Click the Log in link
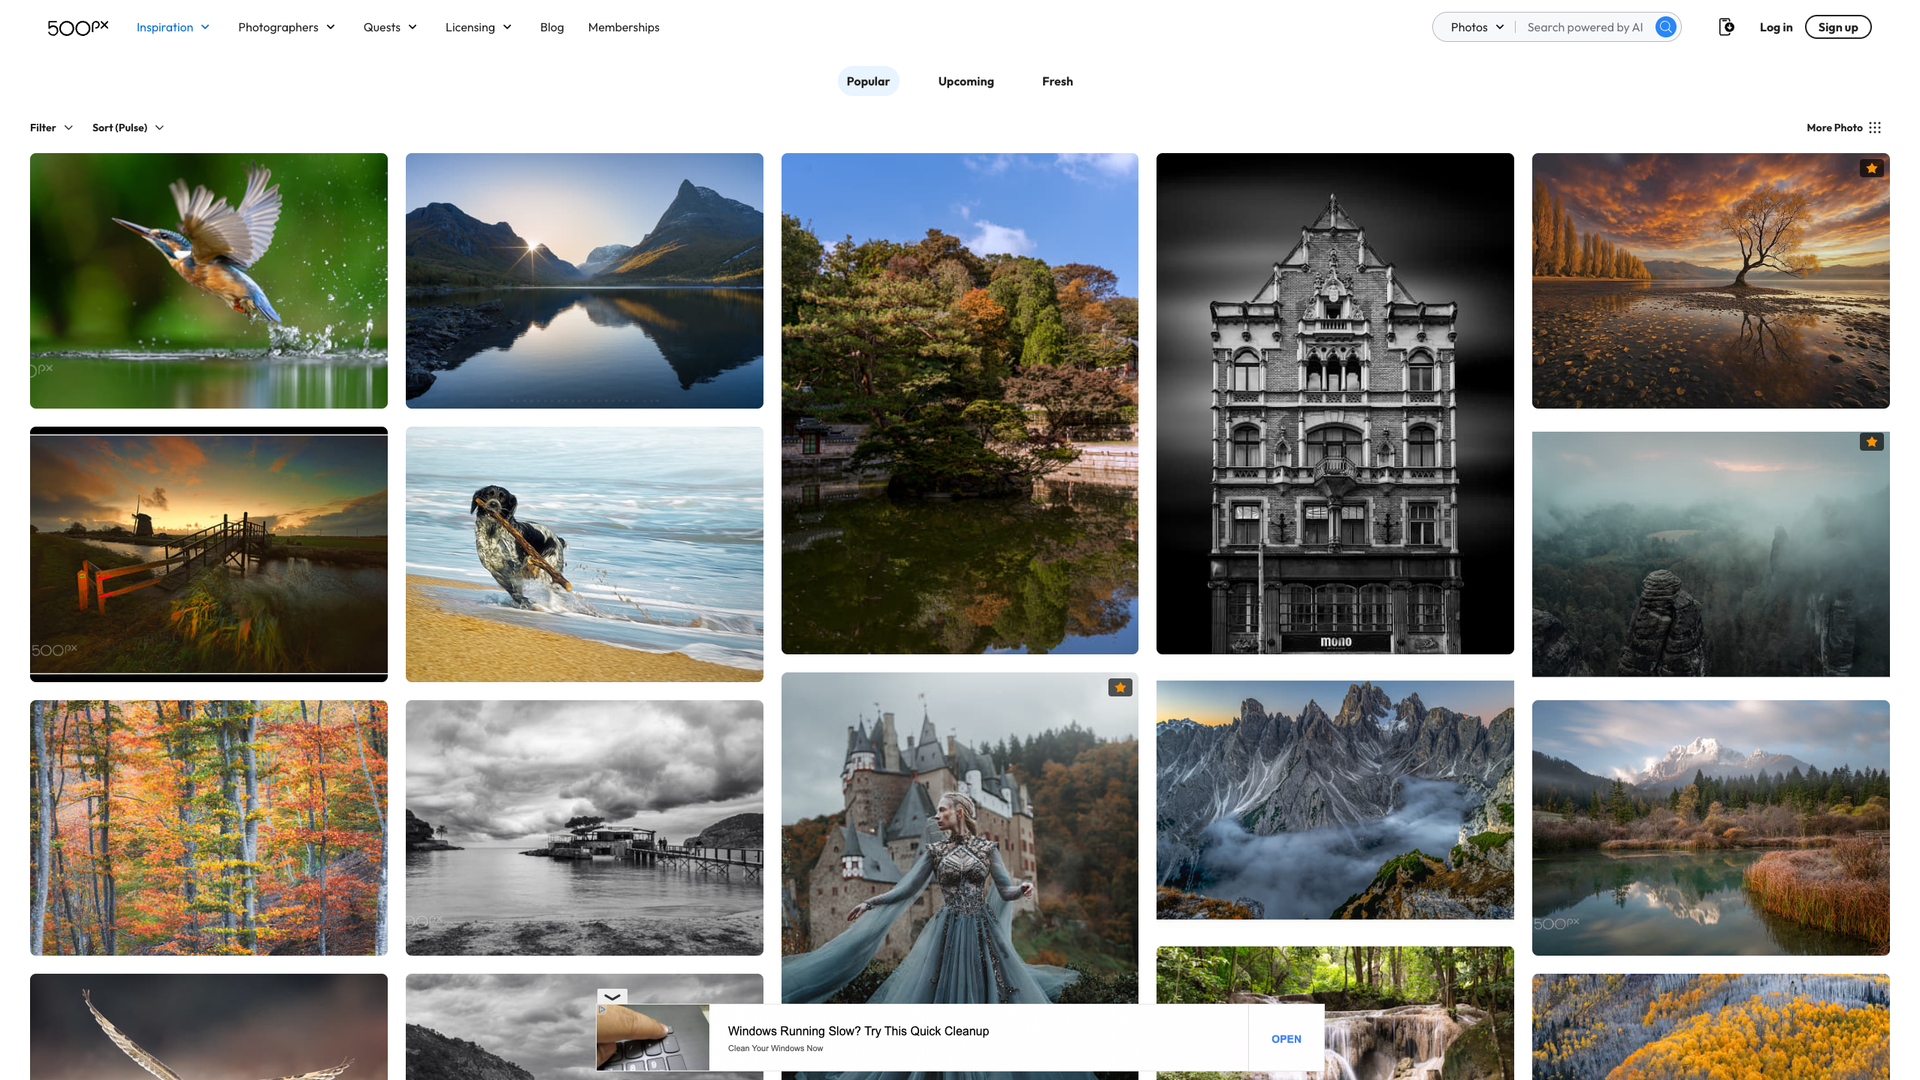This screenshot has height=1080, width=1920. point(1776,27)
